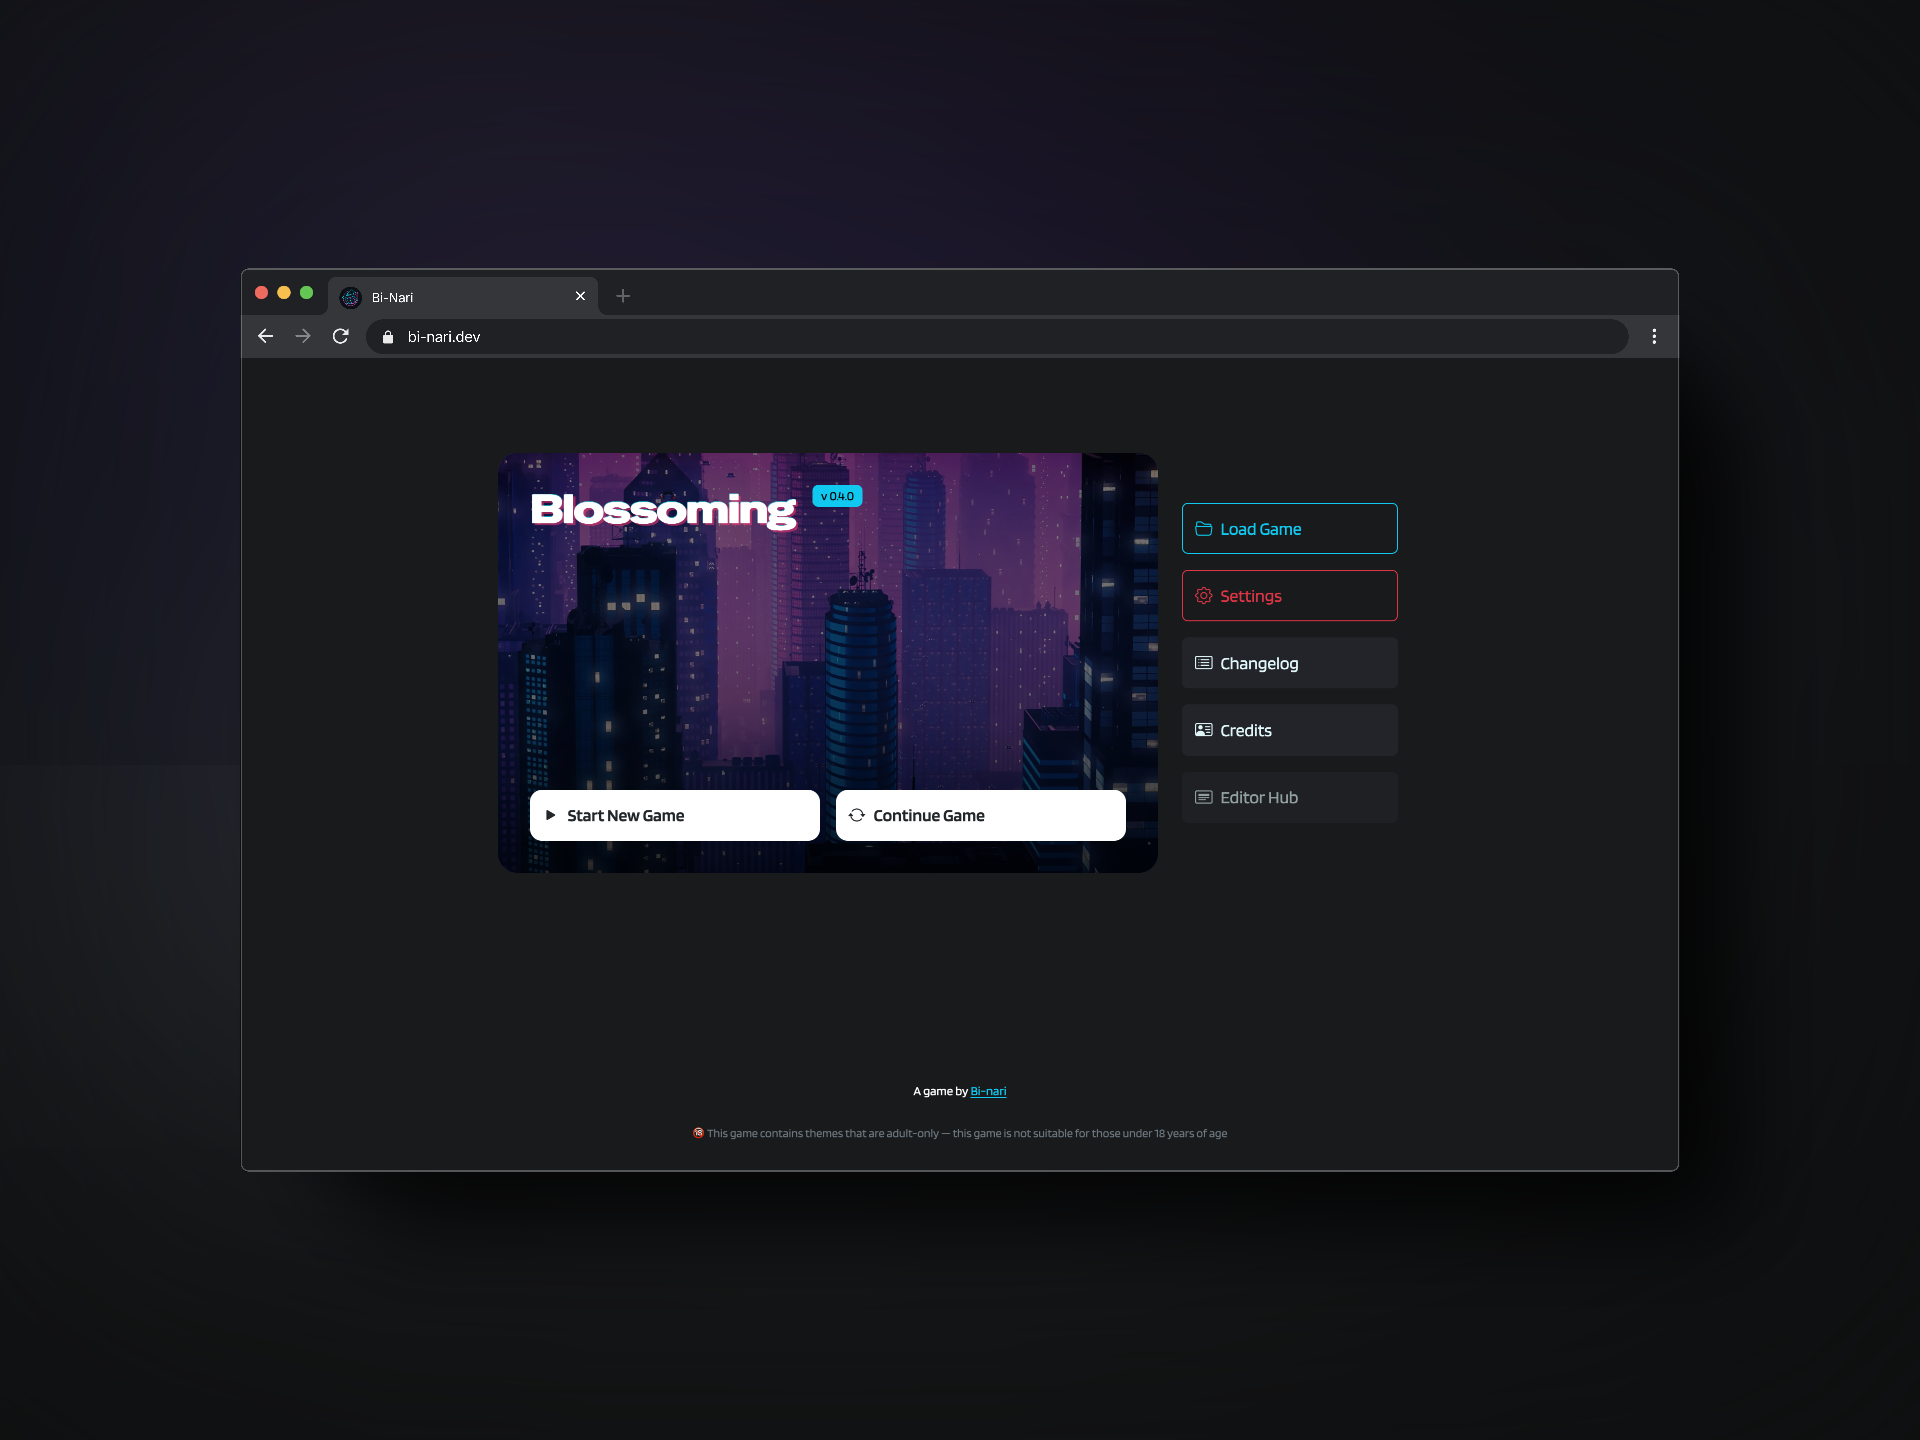Click the refresh icon on Continue Game
Image resolution: width=1920 pixels, height=1440 pixels.
click(856, 815)
